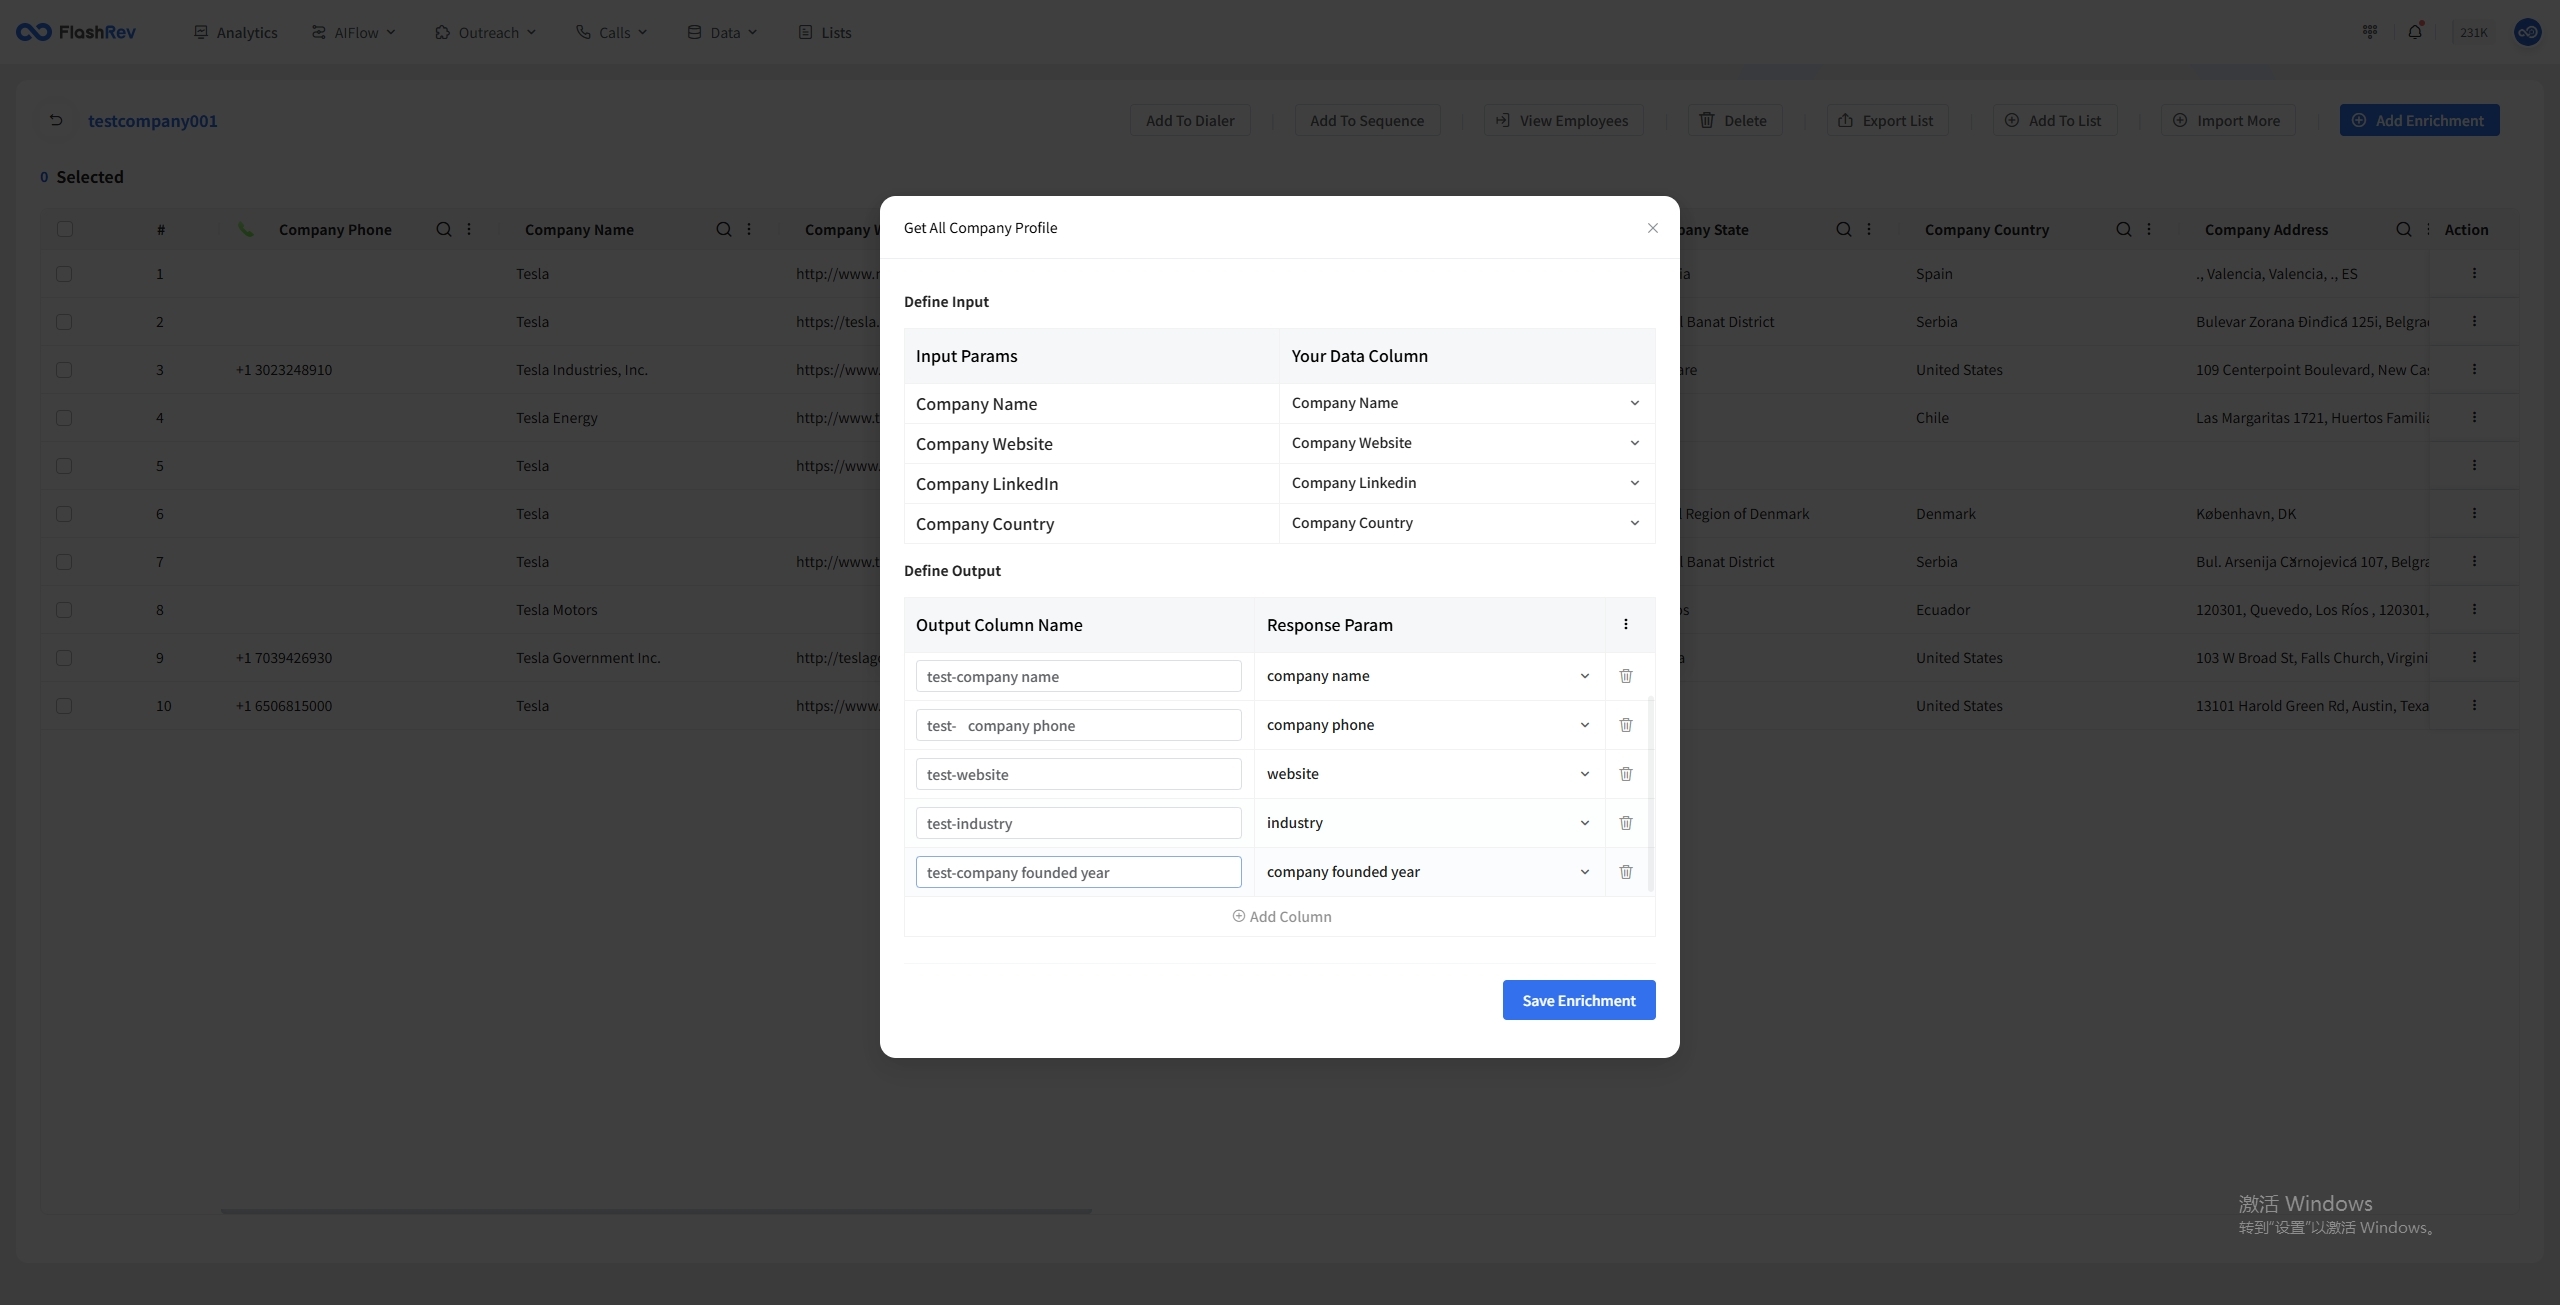Open the Analytics menu item
The width and height of the screenshot is (2560, 1305).
pyautogui.click(x=236, y=32)
